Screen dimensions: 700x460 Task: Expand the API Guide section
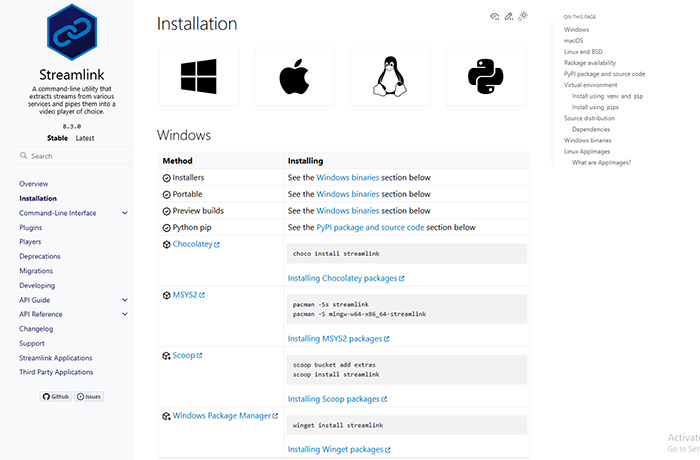125,300
